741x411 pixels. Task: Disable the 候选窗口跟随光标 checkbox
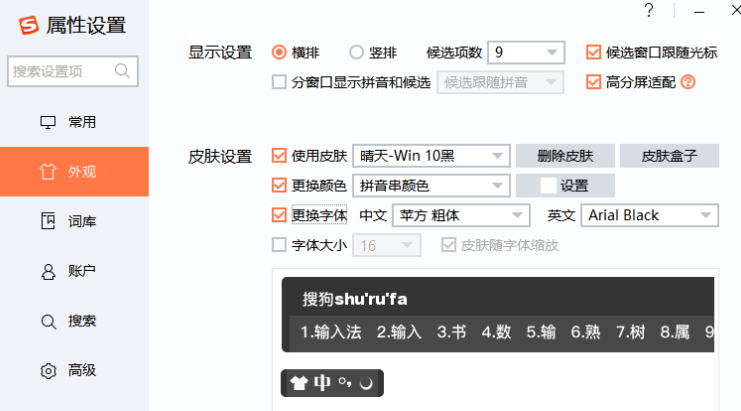coord(593,52)
